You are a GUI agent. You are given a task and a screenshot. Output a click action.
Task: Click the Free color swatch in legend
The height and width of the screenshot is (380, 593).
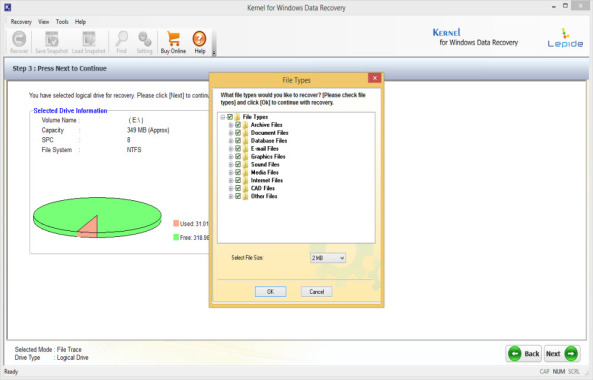click(x=176, y=237)
